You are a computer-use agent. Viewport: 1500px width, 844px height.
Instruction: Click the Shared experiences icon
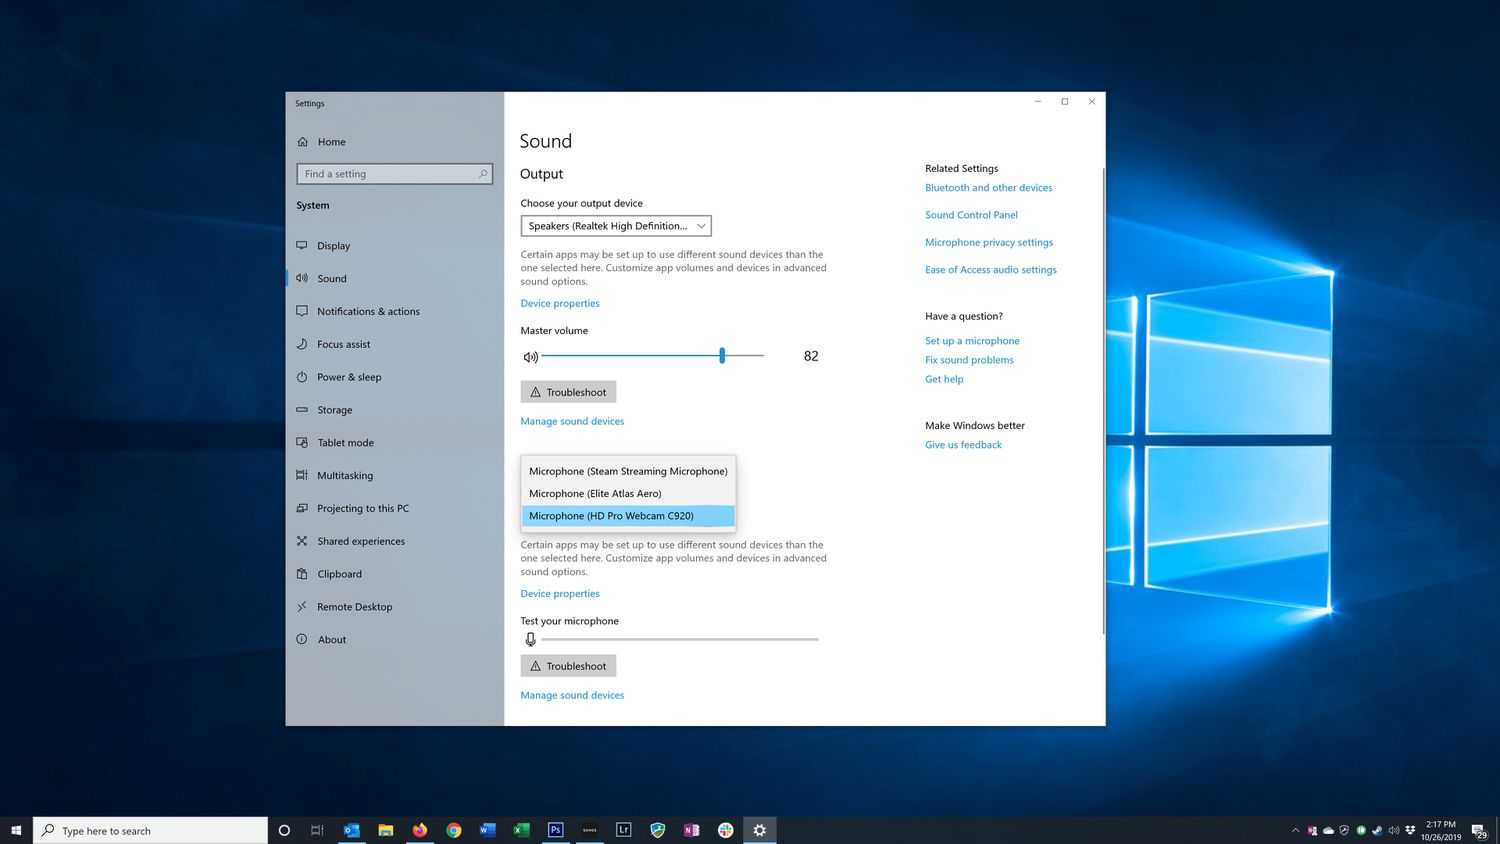(302, 541)
